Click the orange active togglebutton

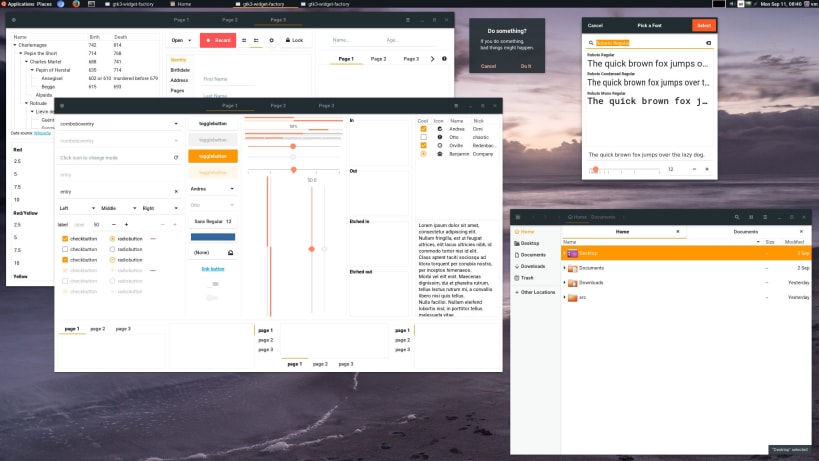tap(213, 156)
